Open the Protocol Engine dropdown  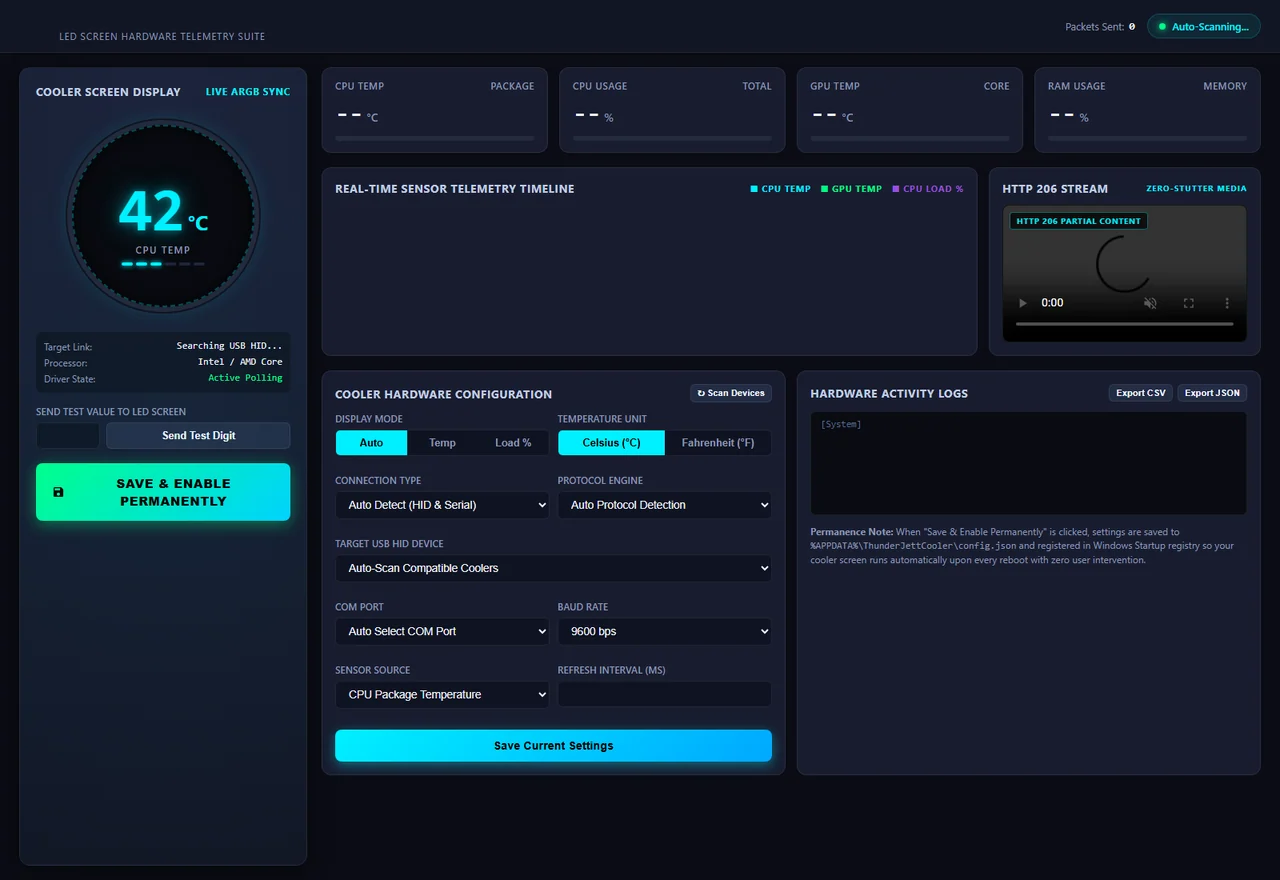coord(664,505)
